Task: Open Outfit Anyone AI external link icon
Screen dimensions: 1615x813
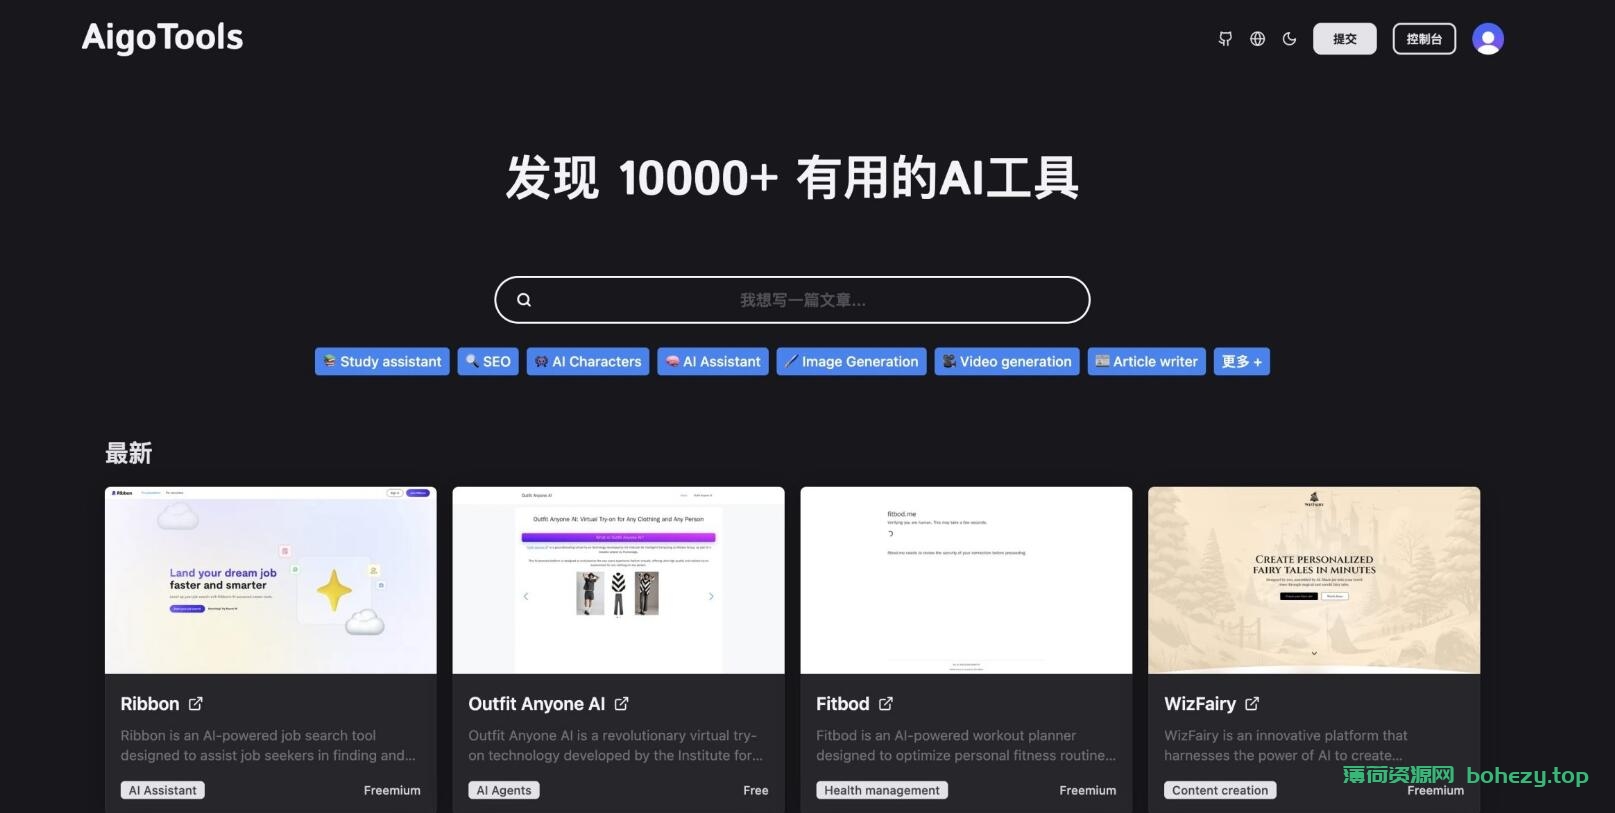Action: click(x=621, y=704)
